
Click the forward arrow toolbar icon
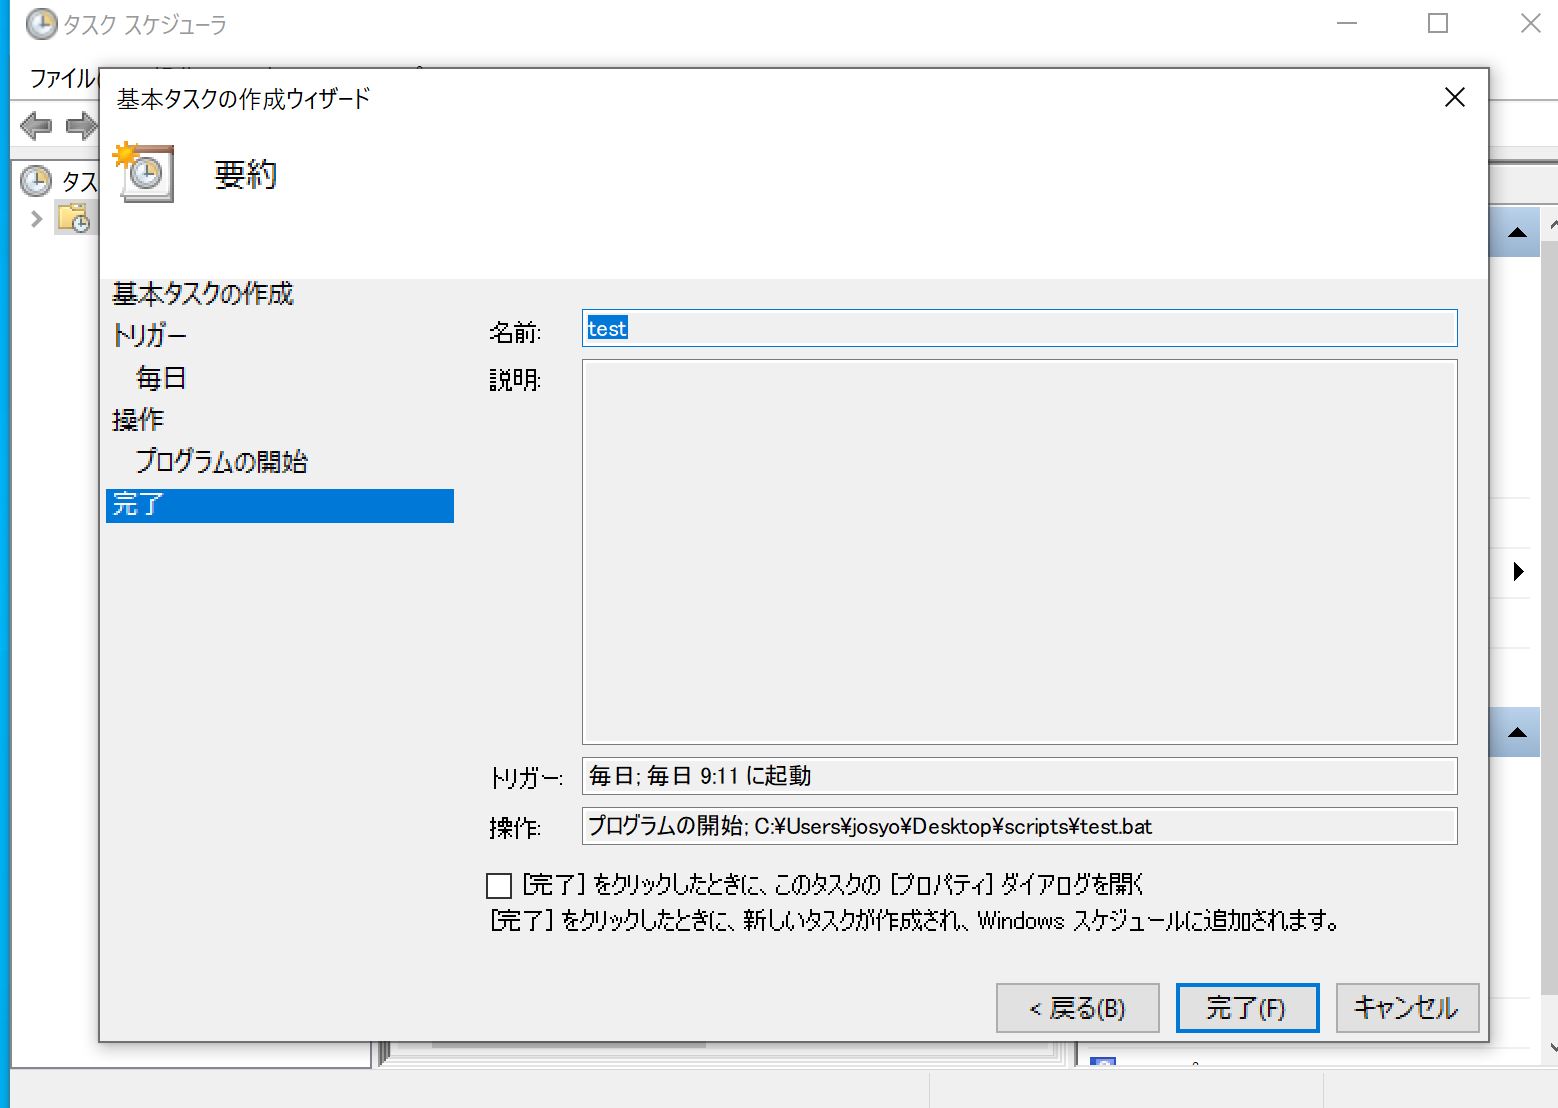pyautogui.click(x=81, y=126)
